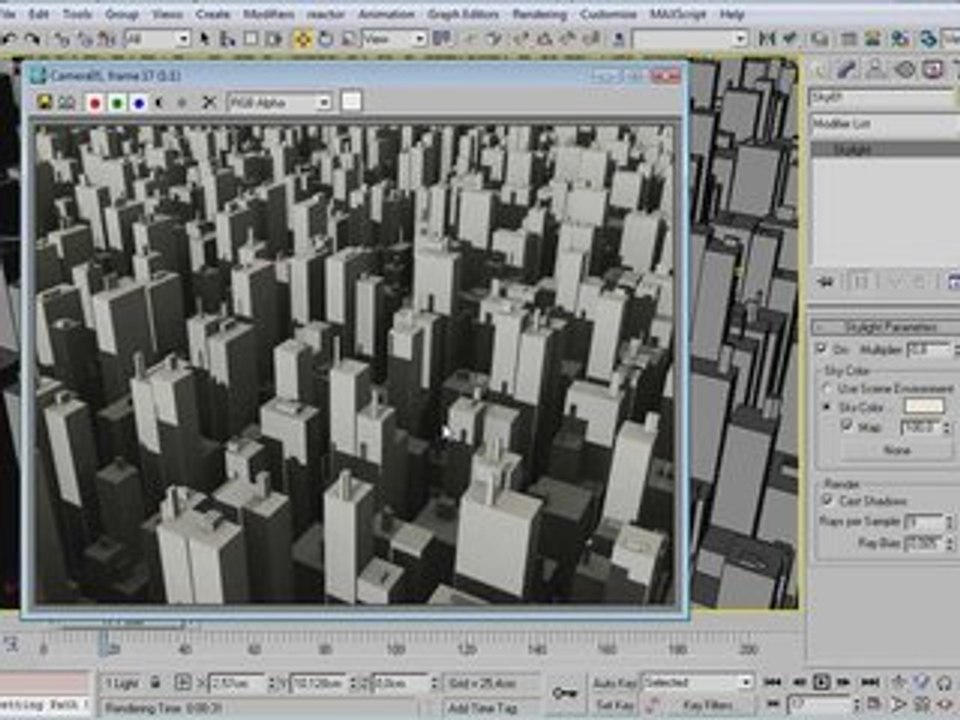Open the Modify panel tab icon
Viewport: 960px width, 720px height.
(846, 69)
